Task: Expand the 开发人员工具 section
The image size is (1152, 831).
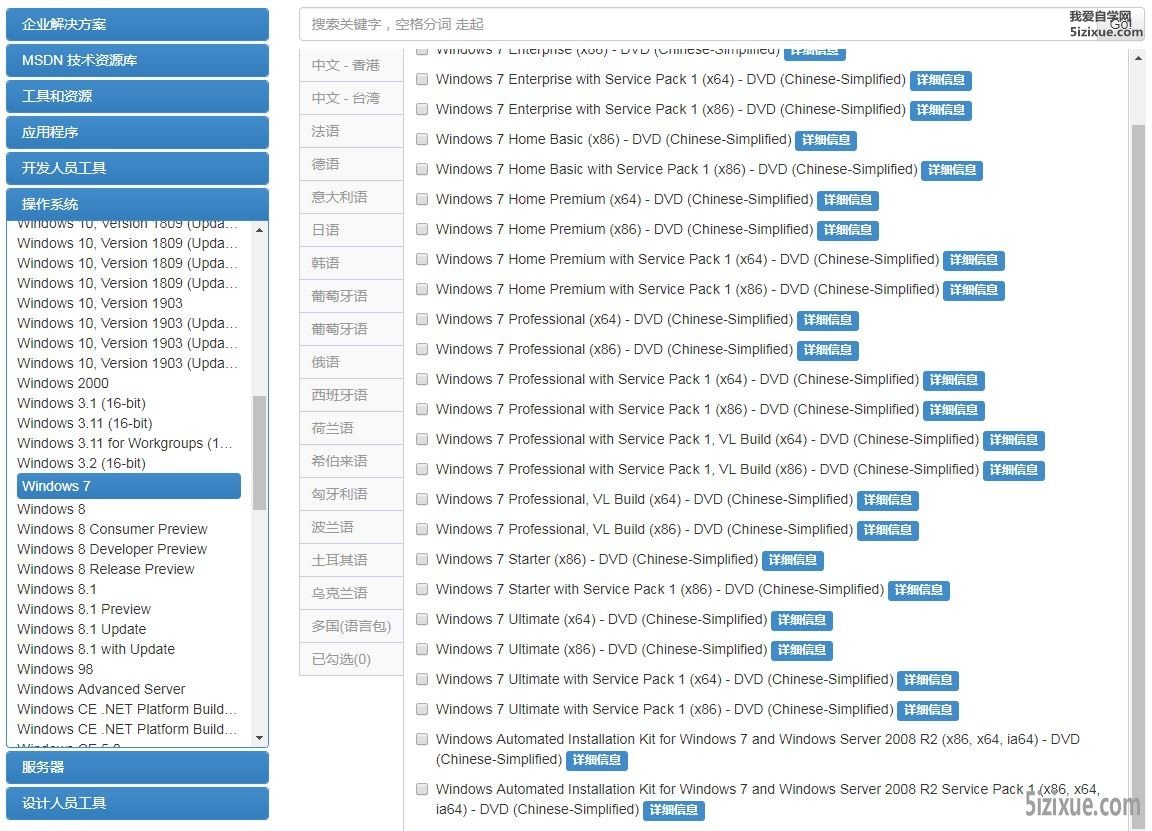Action: pyautogui.click(x=137, y=168)
